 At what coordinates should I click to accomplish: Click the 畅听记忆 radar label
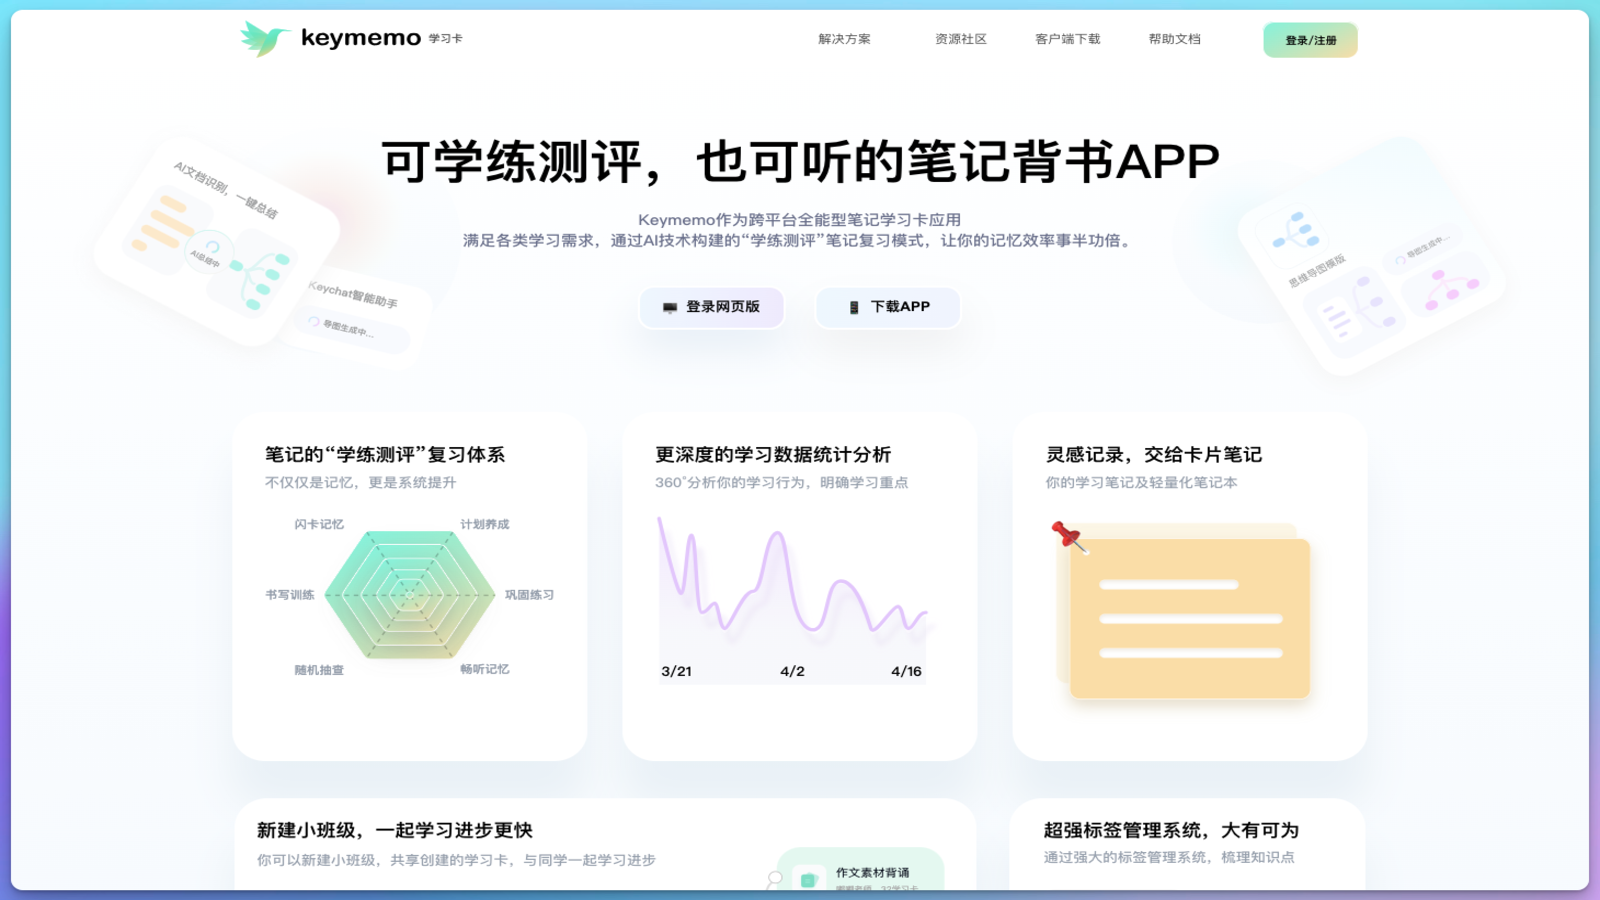(x=485, y=669)
